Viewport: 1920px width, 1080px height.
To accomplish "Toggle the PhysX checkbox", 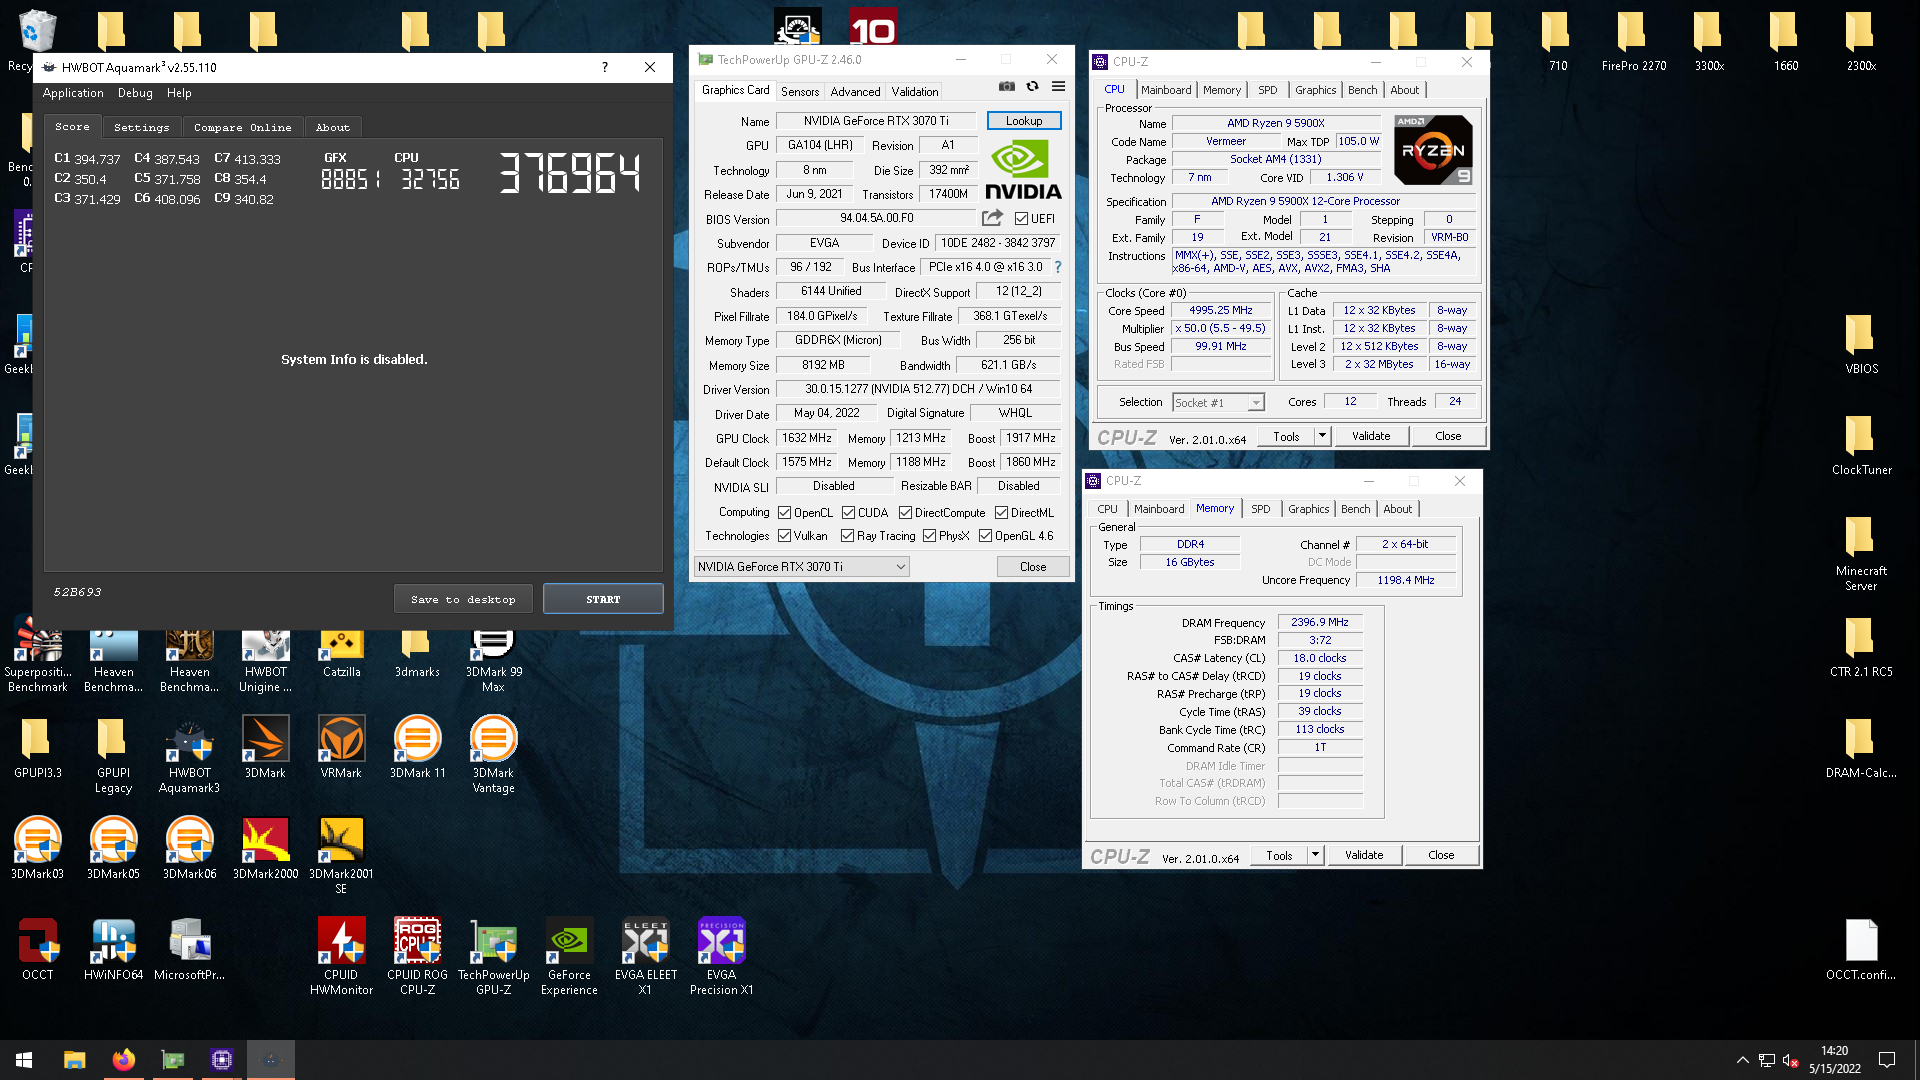I will [929, 536].
